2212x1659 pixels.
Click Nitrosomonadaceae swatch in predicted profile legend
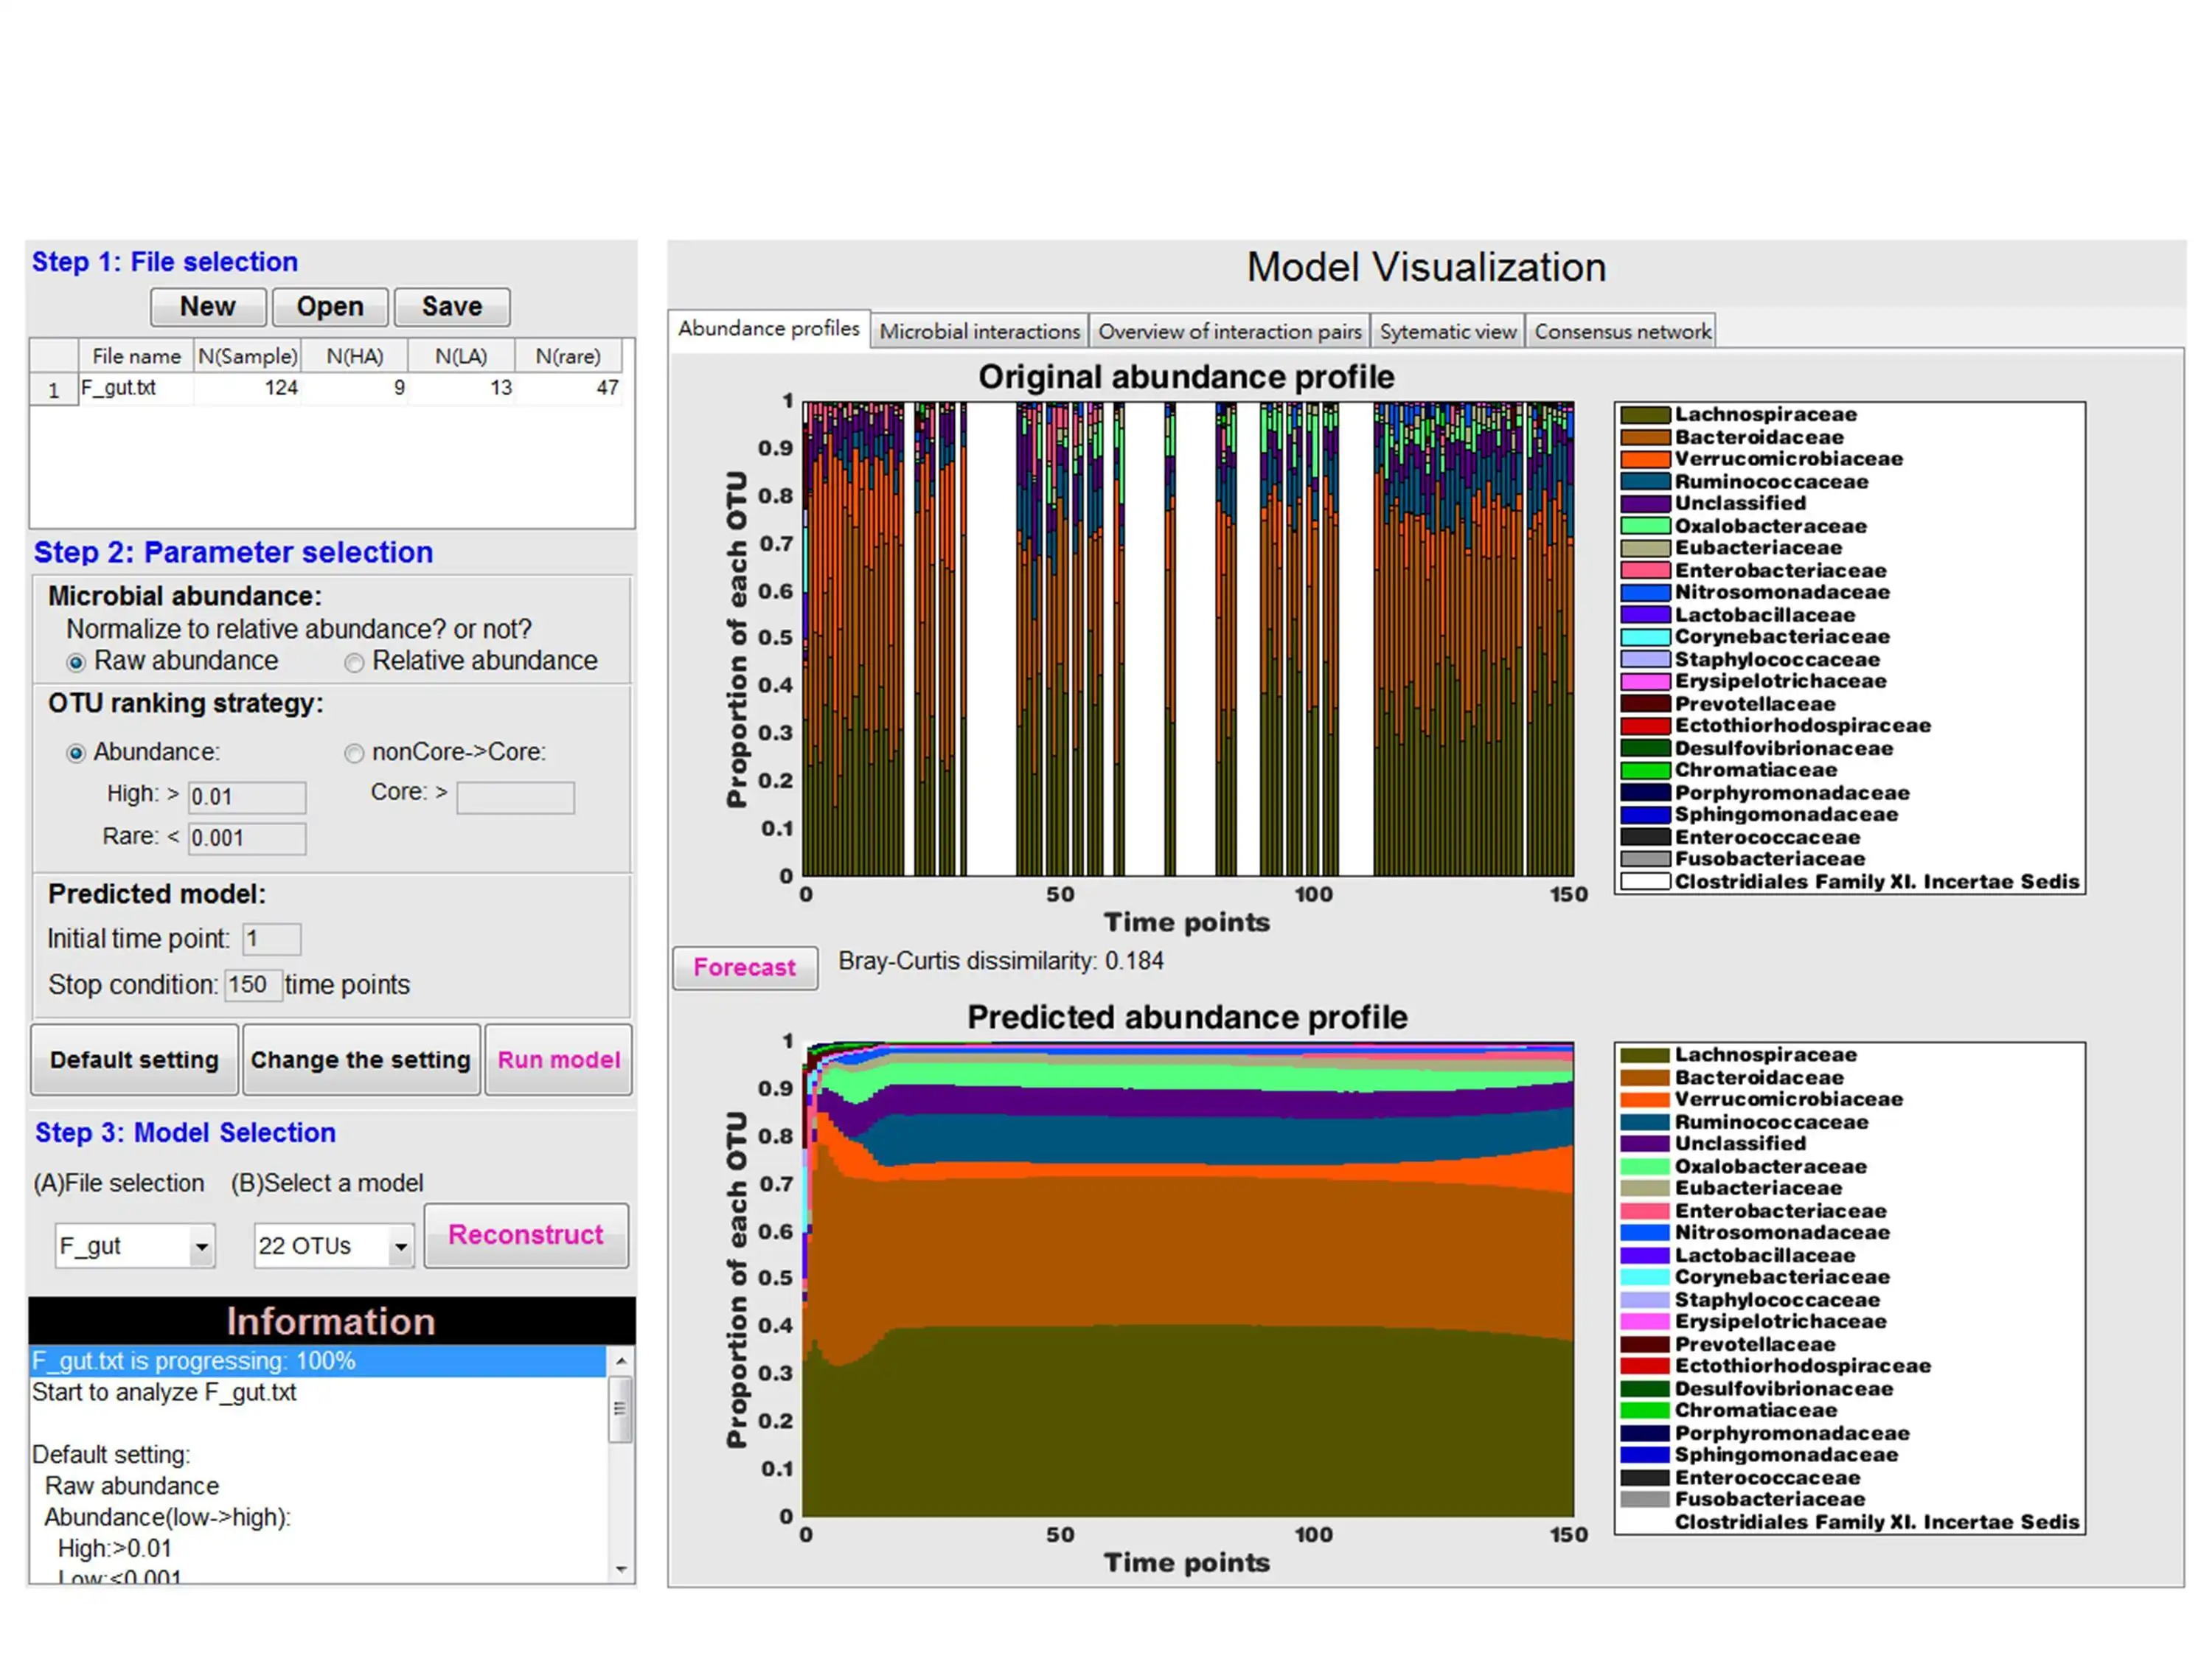tap(1645, 1233)
